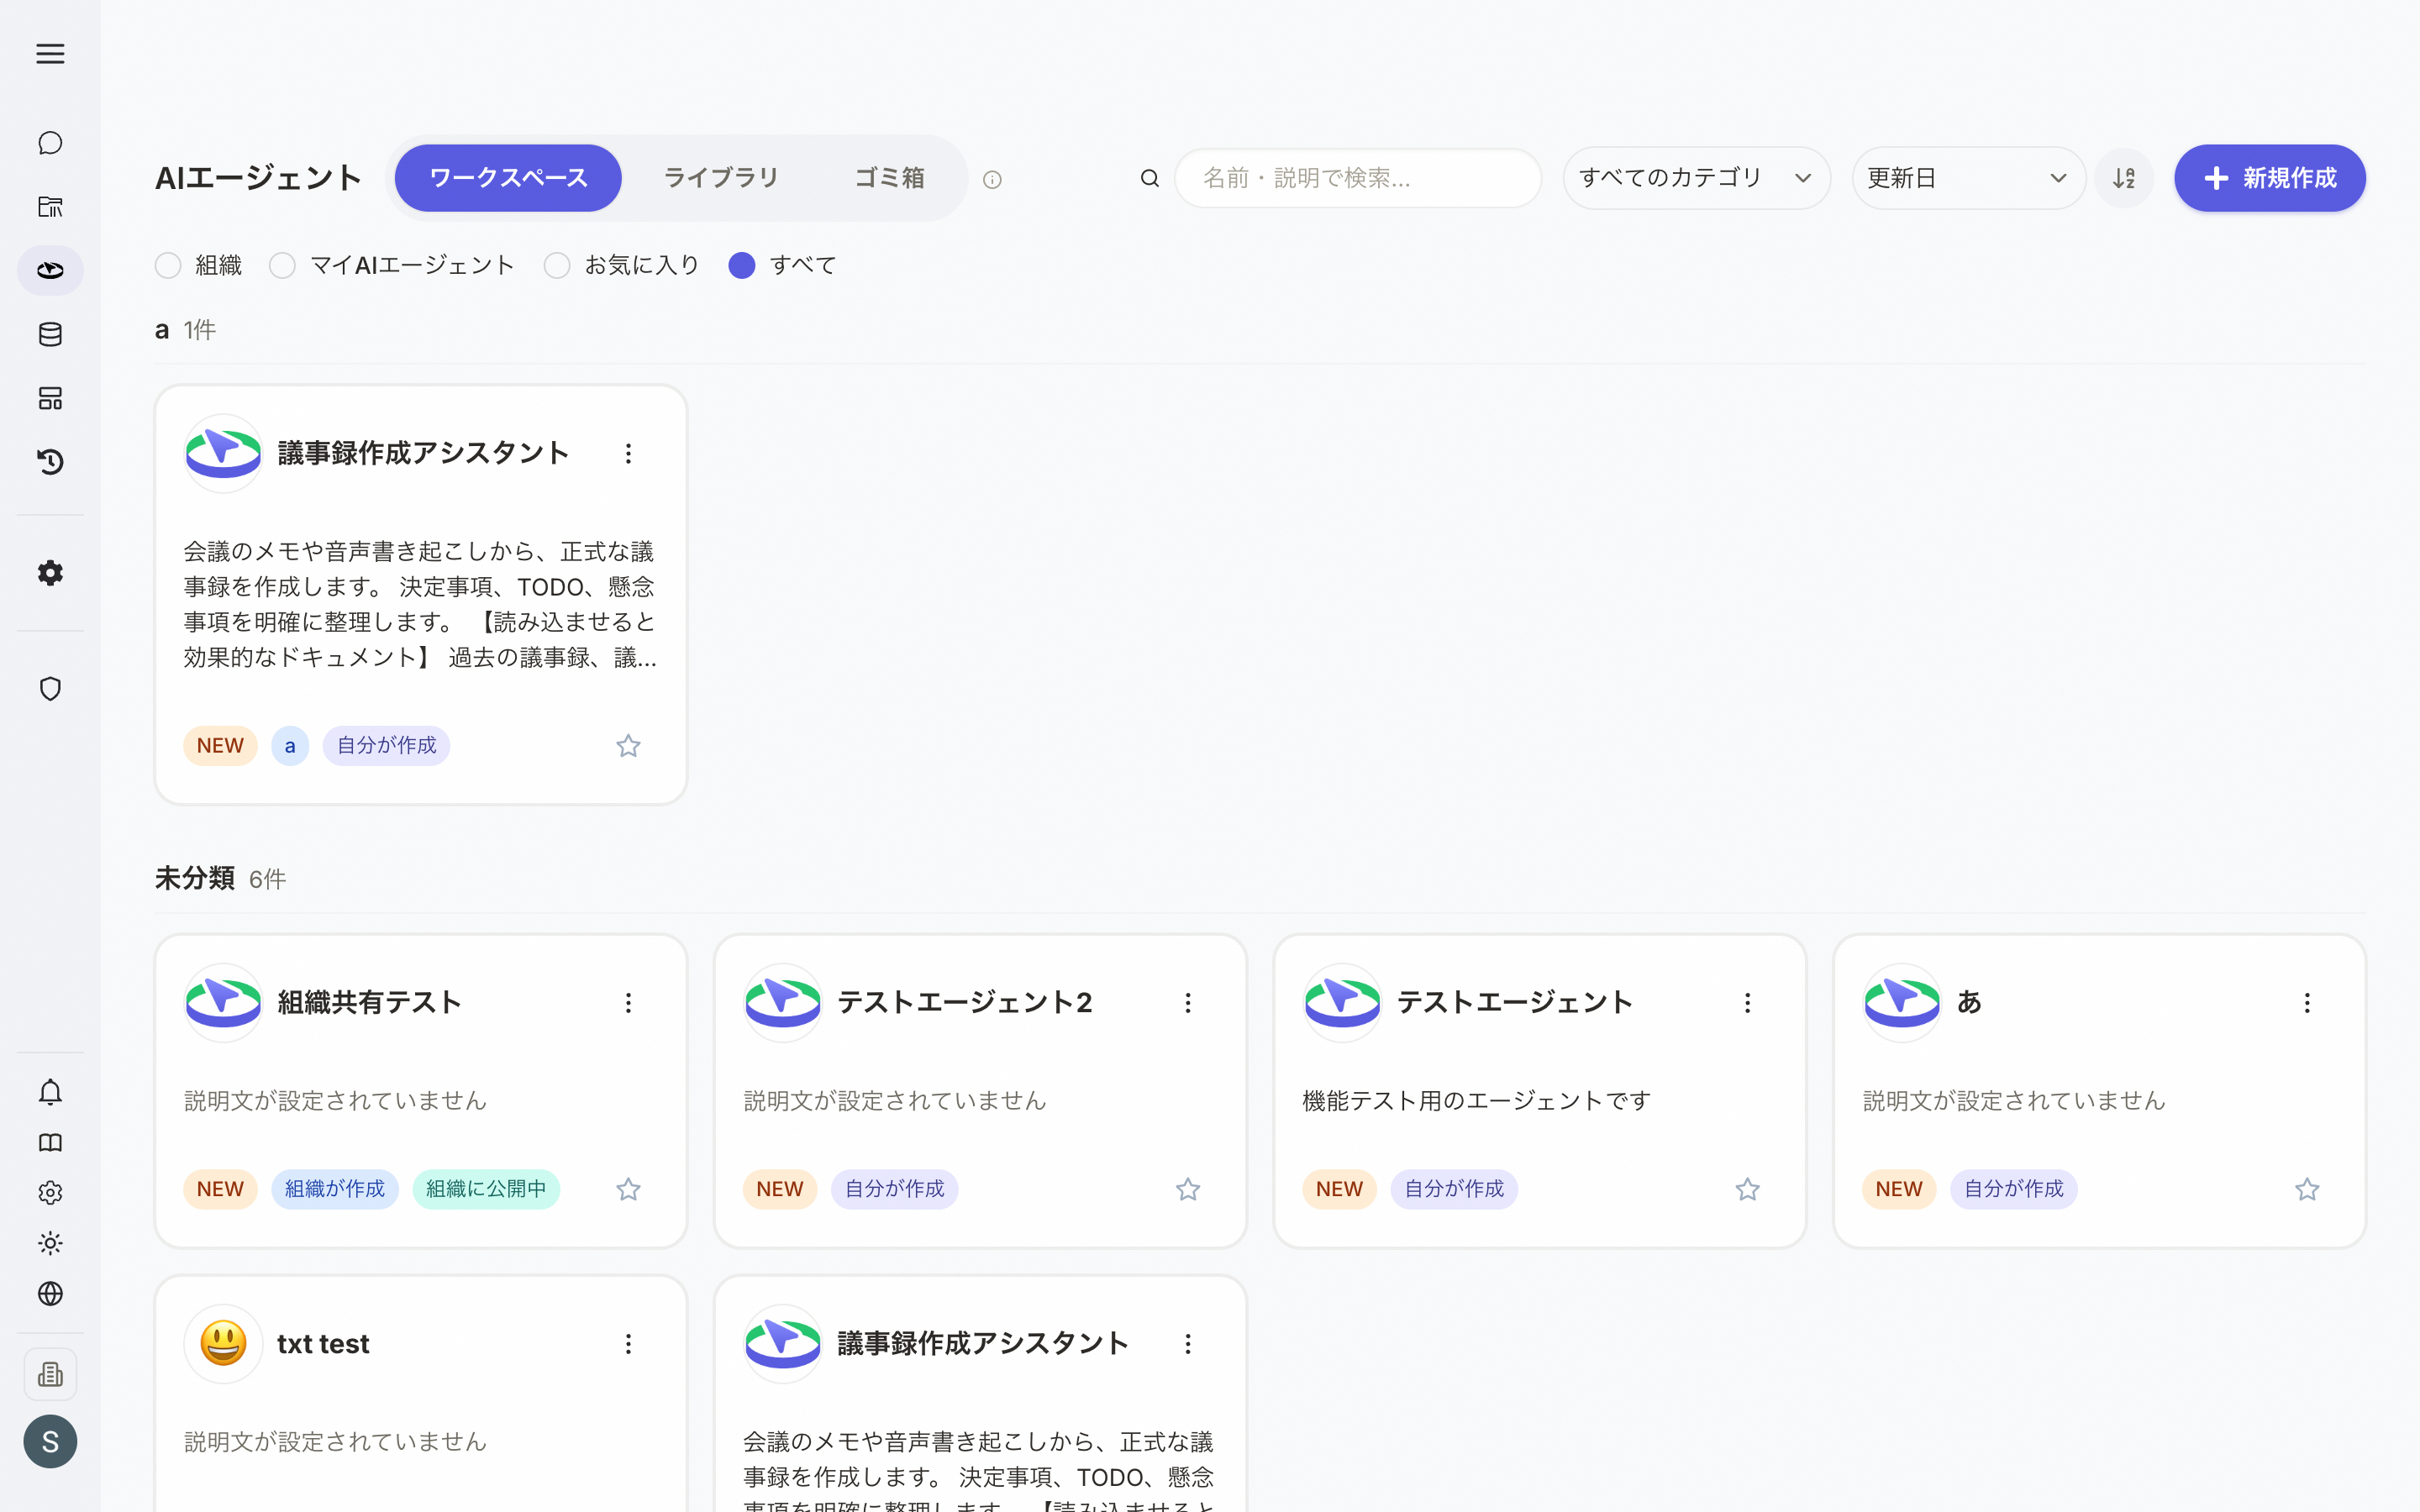This screenshot has width=2420, height=1512.
Task: Click the name and description search field
Action: (x=1358, y=178)
